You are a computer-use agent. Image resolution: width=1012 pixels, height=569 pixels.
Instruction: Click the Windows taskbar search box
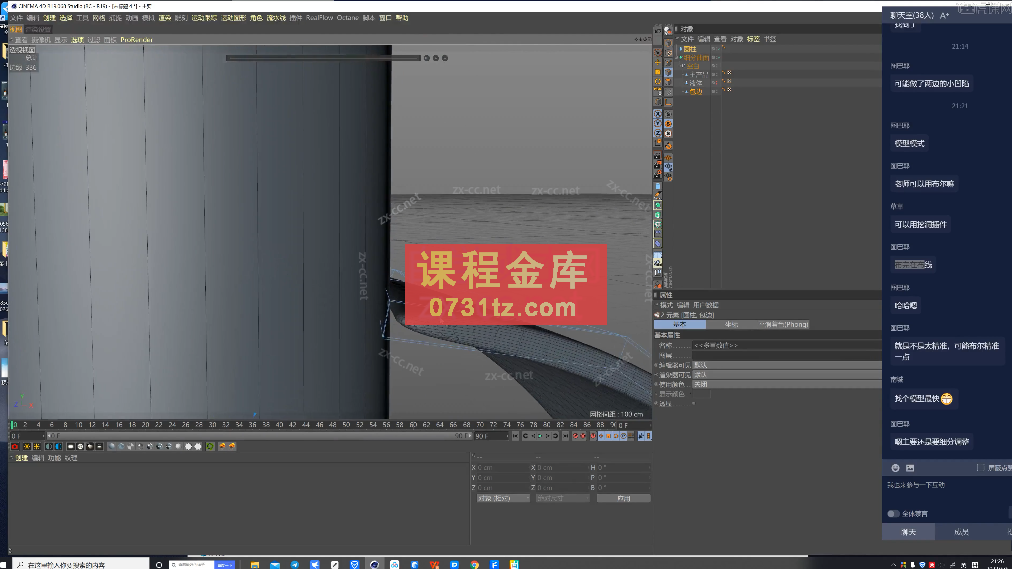[79, 564]
